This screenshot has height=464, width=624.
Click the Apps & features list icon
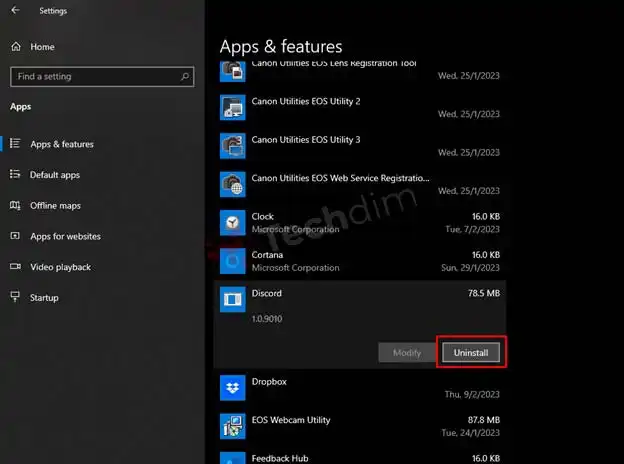point(15,144)
